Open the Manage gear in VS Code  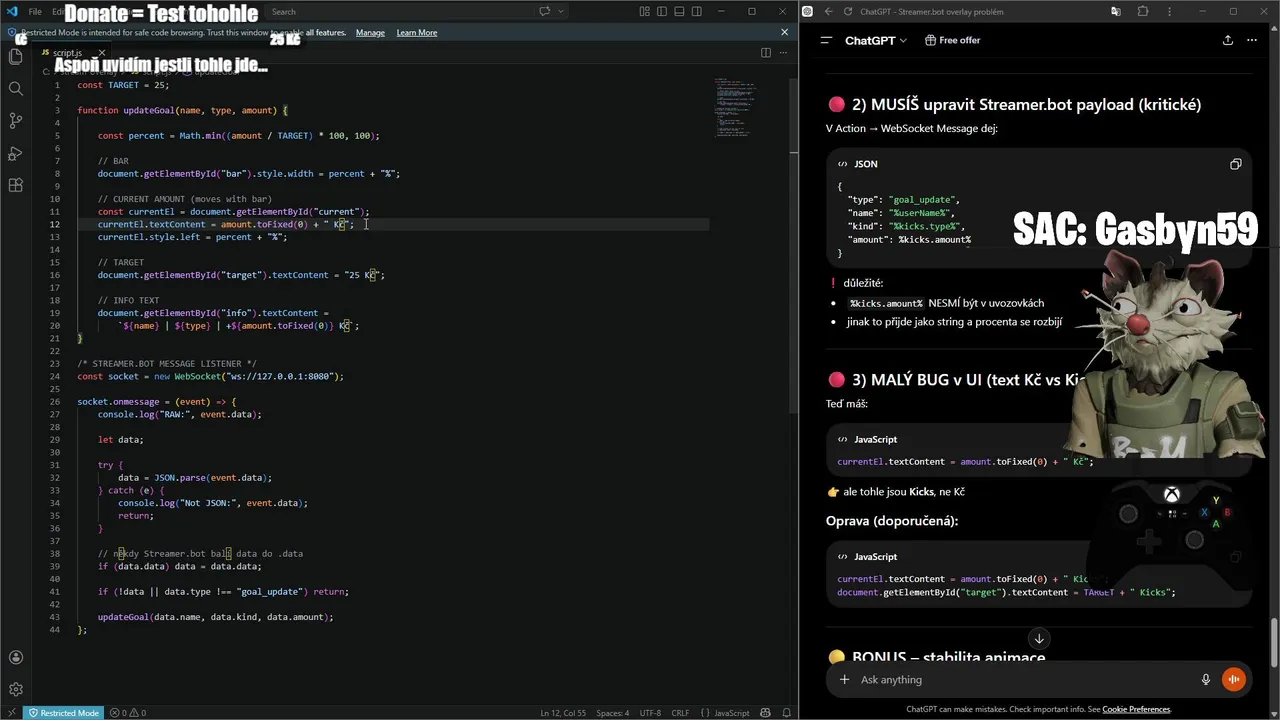pyautogui.click(x=15, y=689)
